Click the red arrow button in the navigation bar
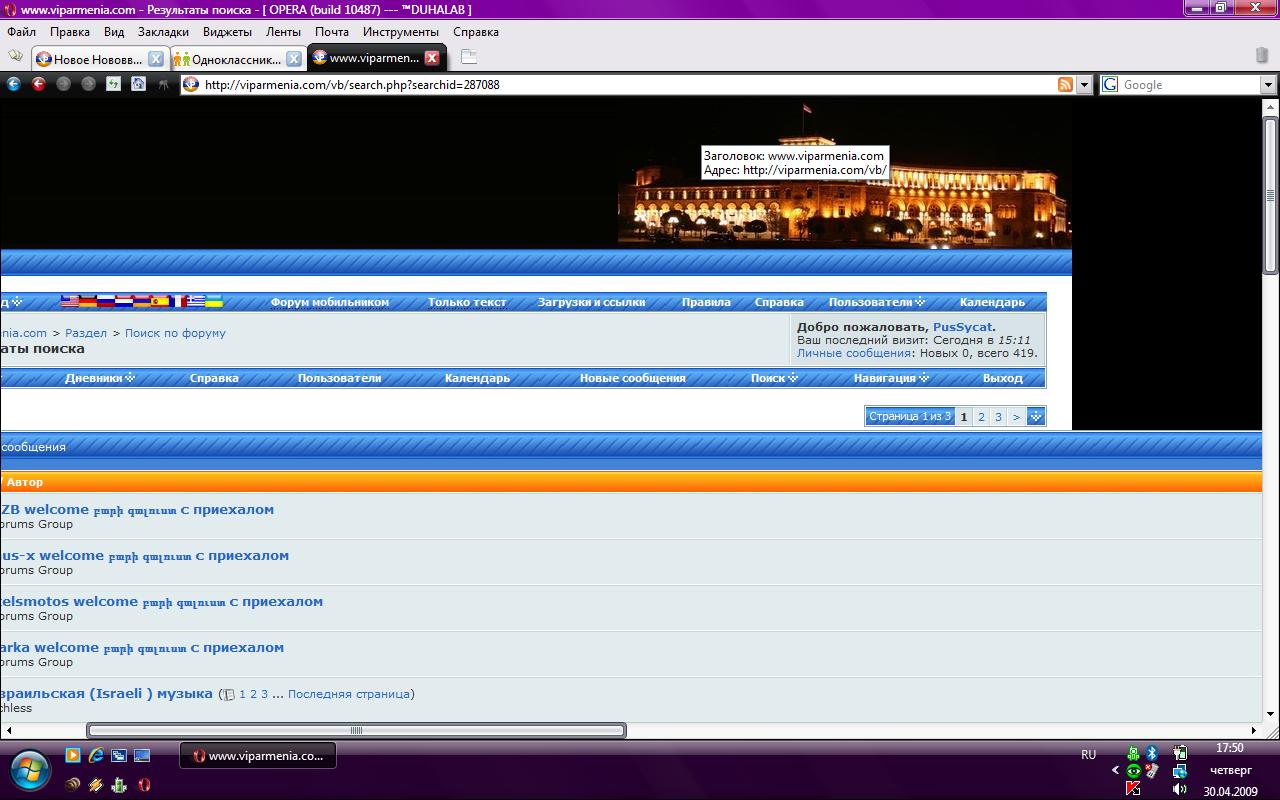The height and width of the screenshot is (800, 1280). (39, 85)
